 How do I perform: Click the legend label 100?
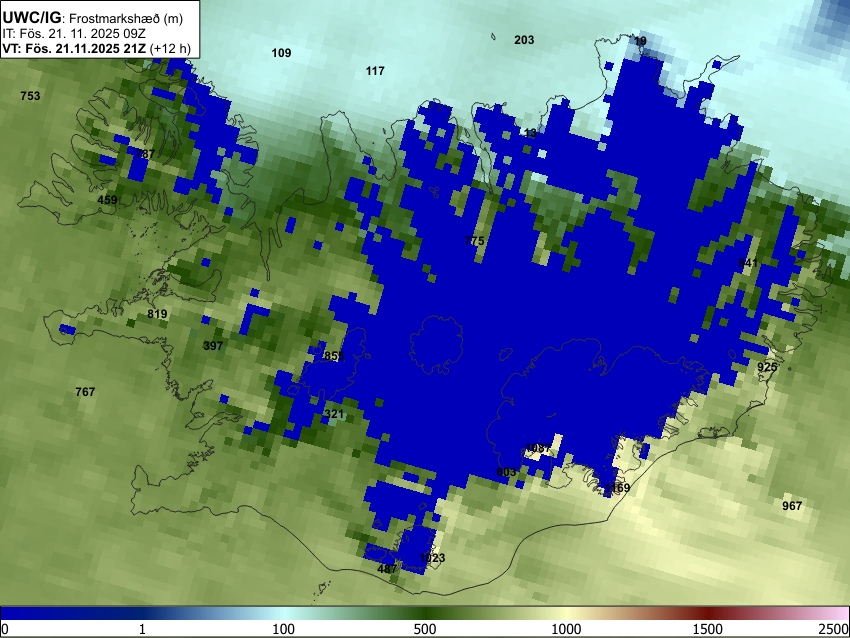(284, 630)
